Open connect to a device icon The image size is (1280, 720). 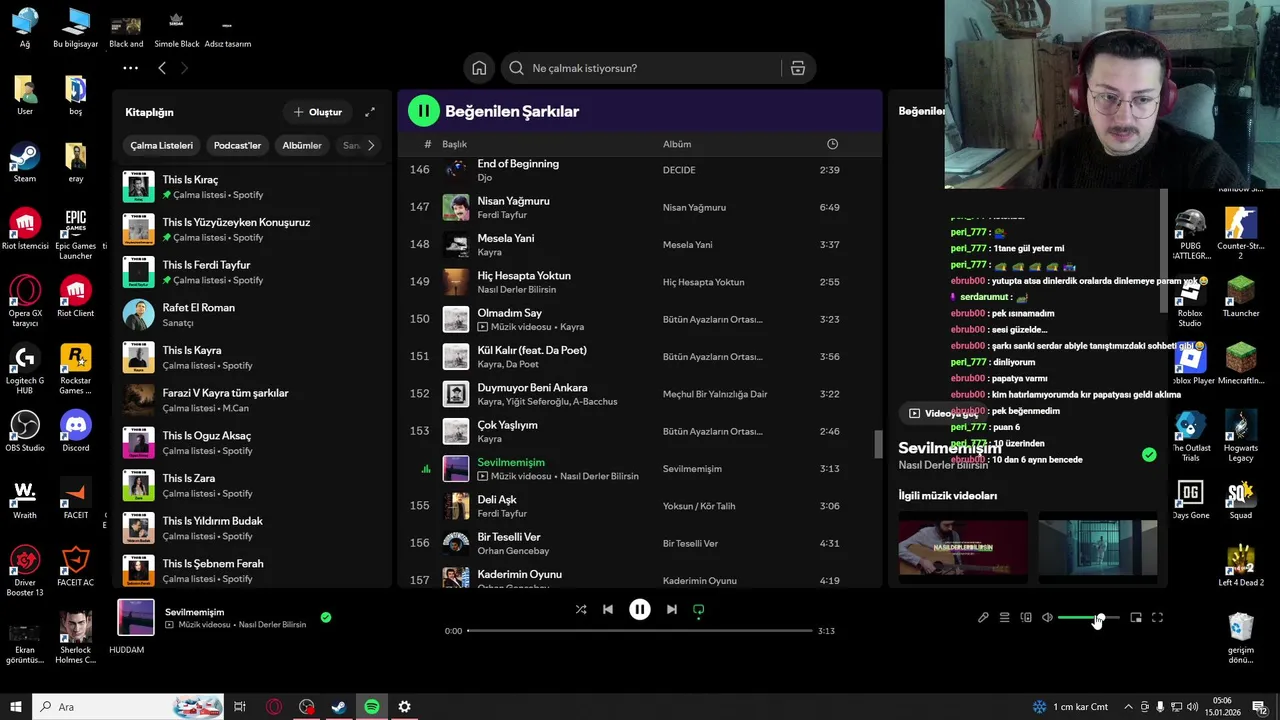tap(1026, 618)
